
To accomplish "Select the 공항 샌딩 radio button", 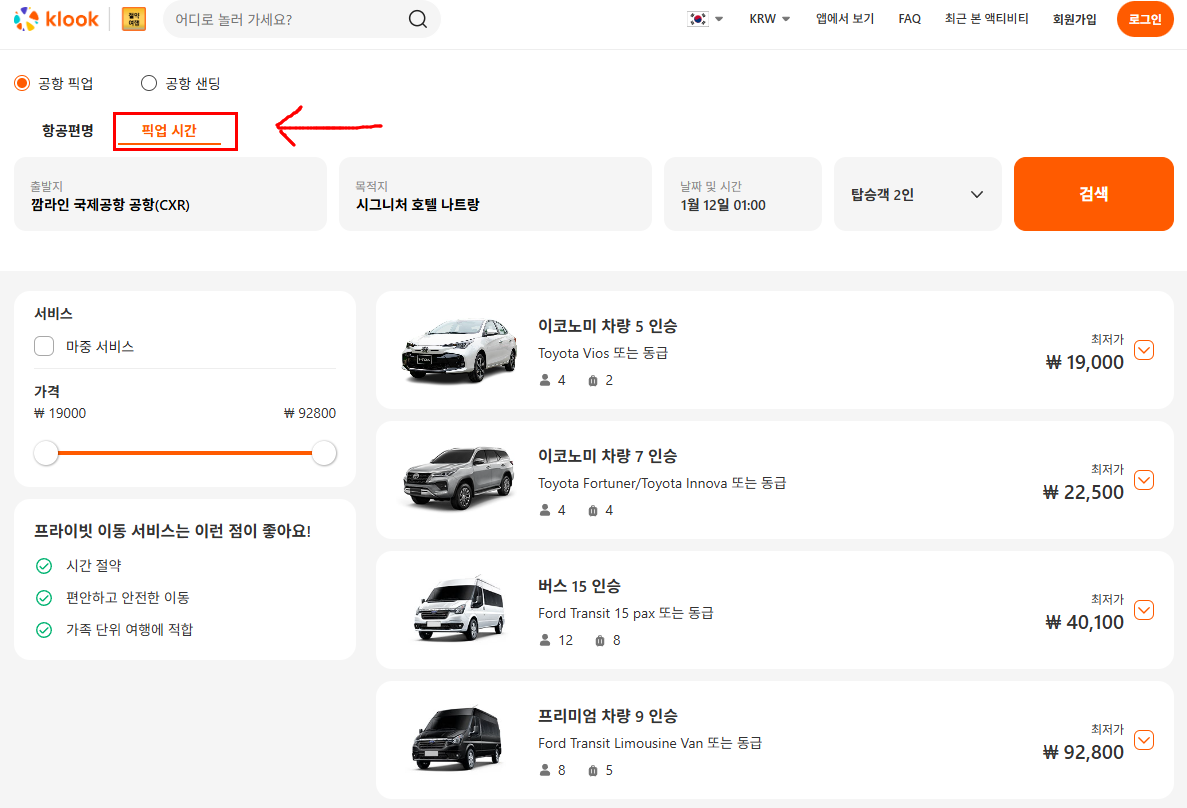I will coord(149,83).
